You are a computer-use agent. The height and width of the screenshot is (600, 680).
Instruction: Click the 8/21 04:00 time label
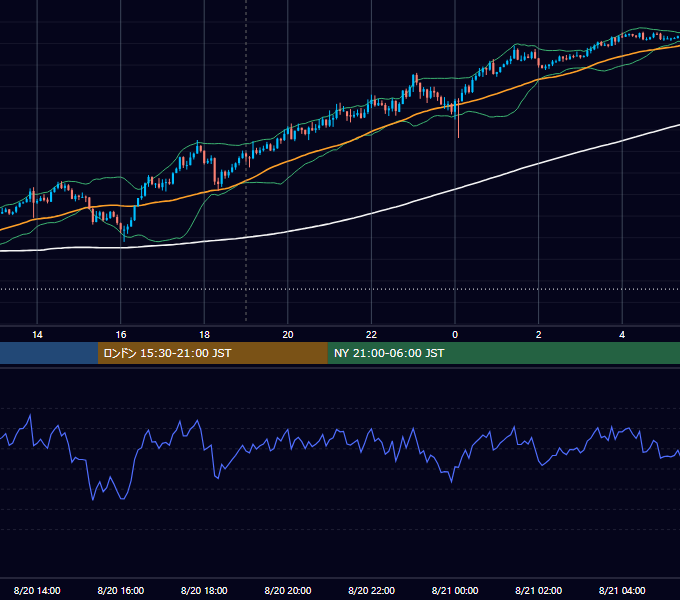tap(622, 590)
